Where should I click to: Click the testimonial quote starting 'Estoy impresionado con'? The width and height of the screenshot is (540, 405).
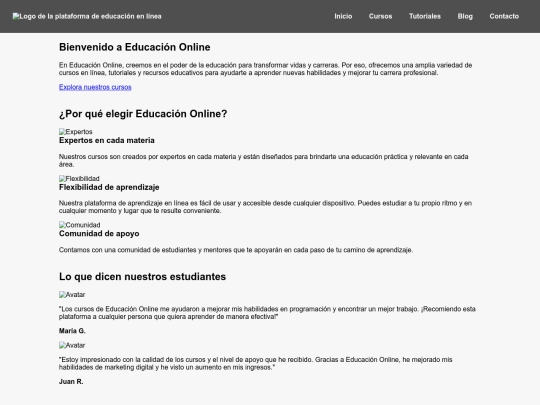(x=256, y=363)
